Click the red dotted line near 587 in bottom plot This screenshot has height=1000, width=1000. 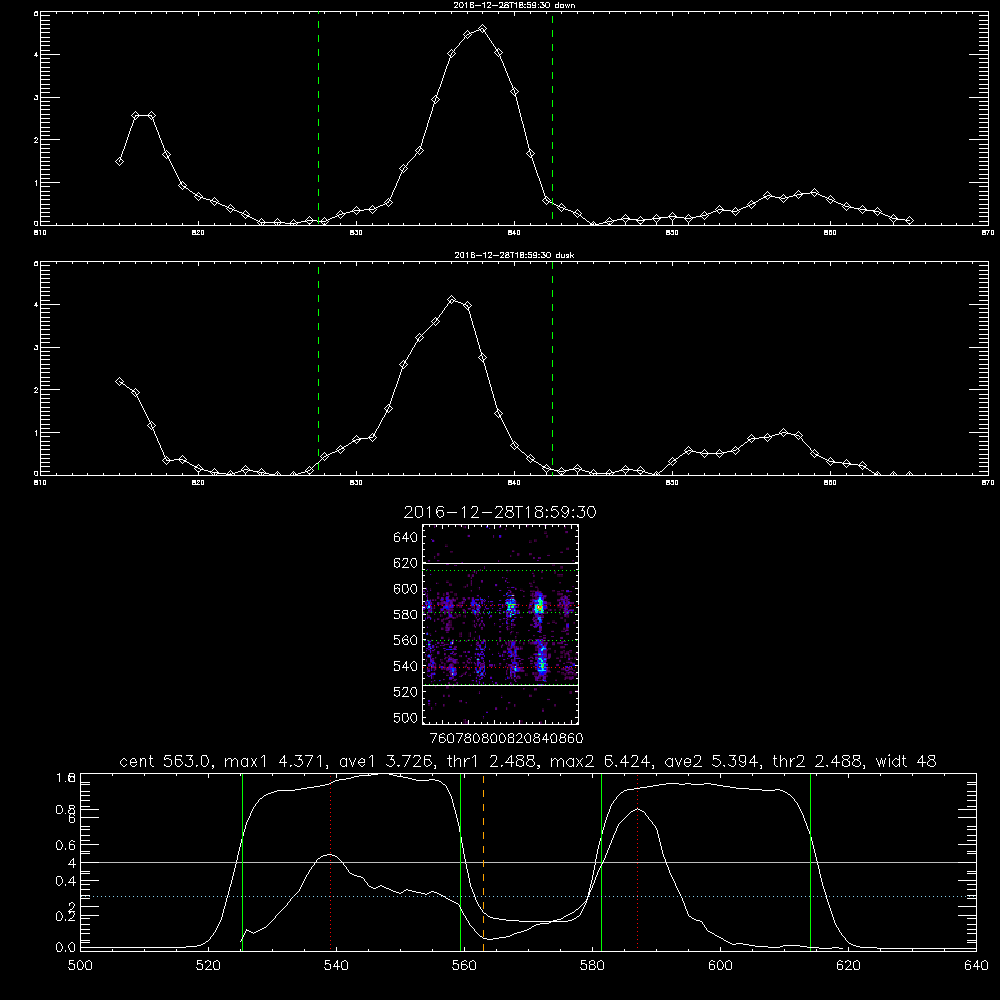(x=637, y=862)
